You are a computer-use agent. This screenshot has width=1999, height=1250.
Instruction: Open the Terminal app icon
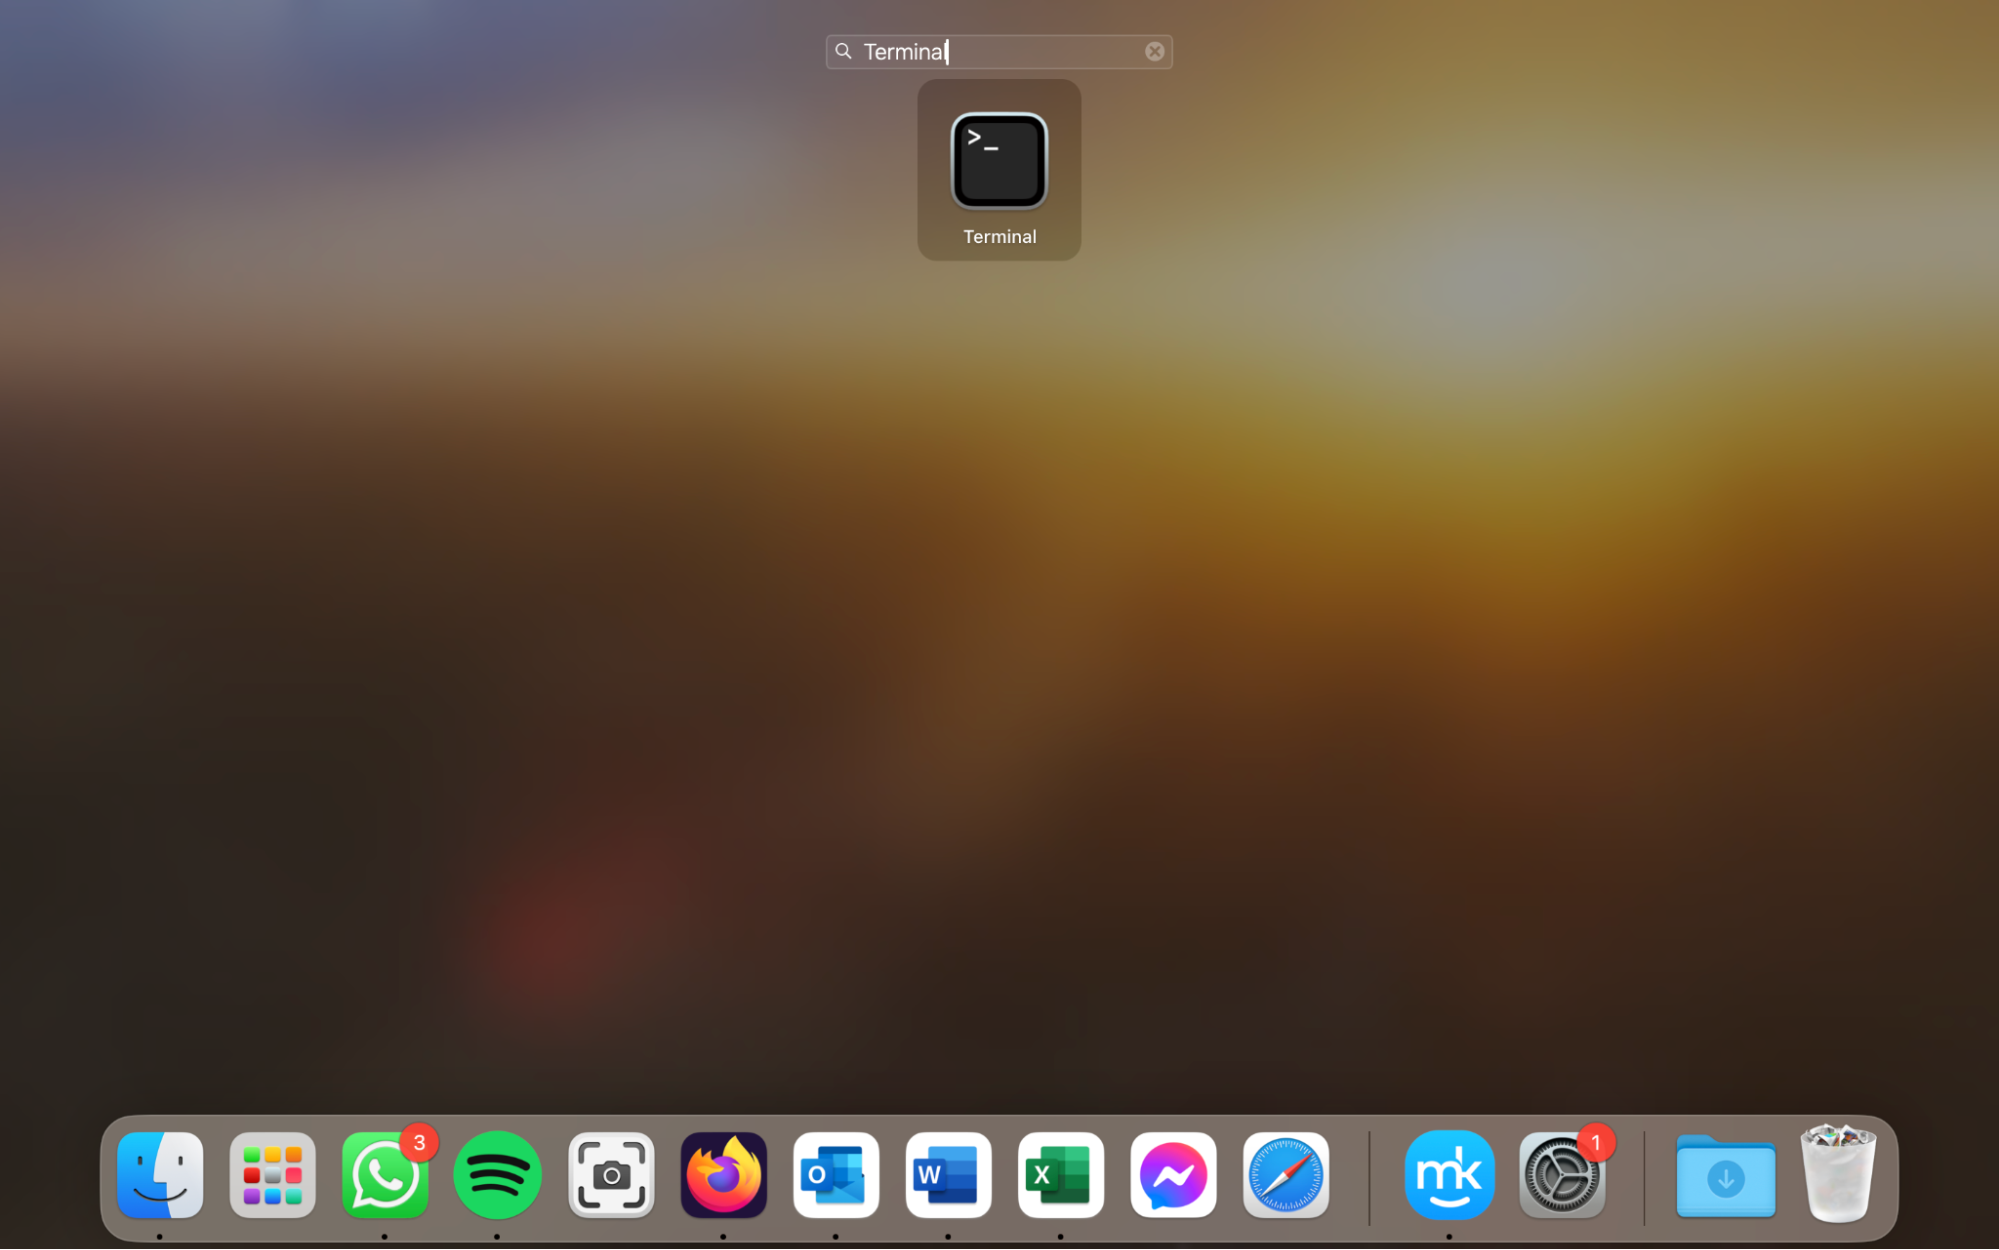[x=999, y=161]
